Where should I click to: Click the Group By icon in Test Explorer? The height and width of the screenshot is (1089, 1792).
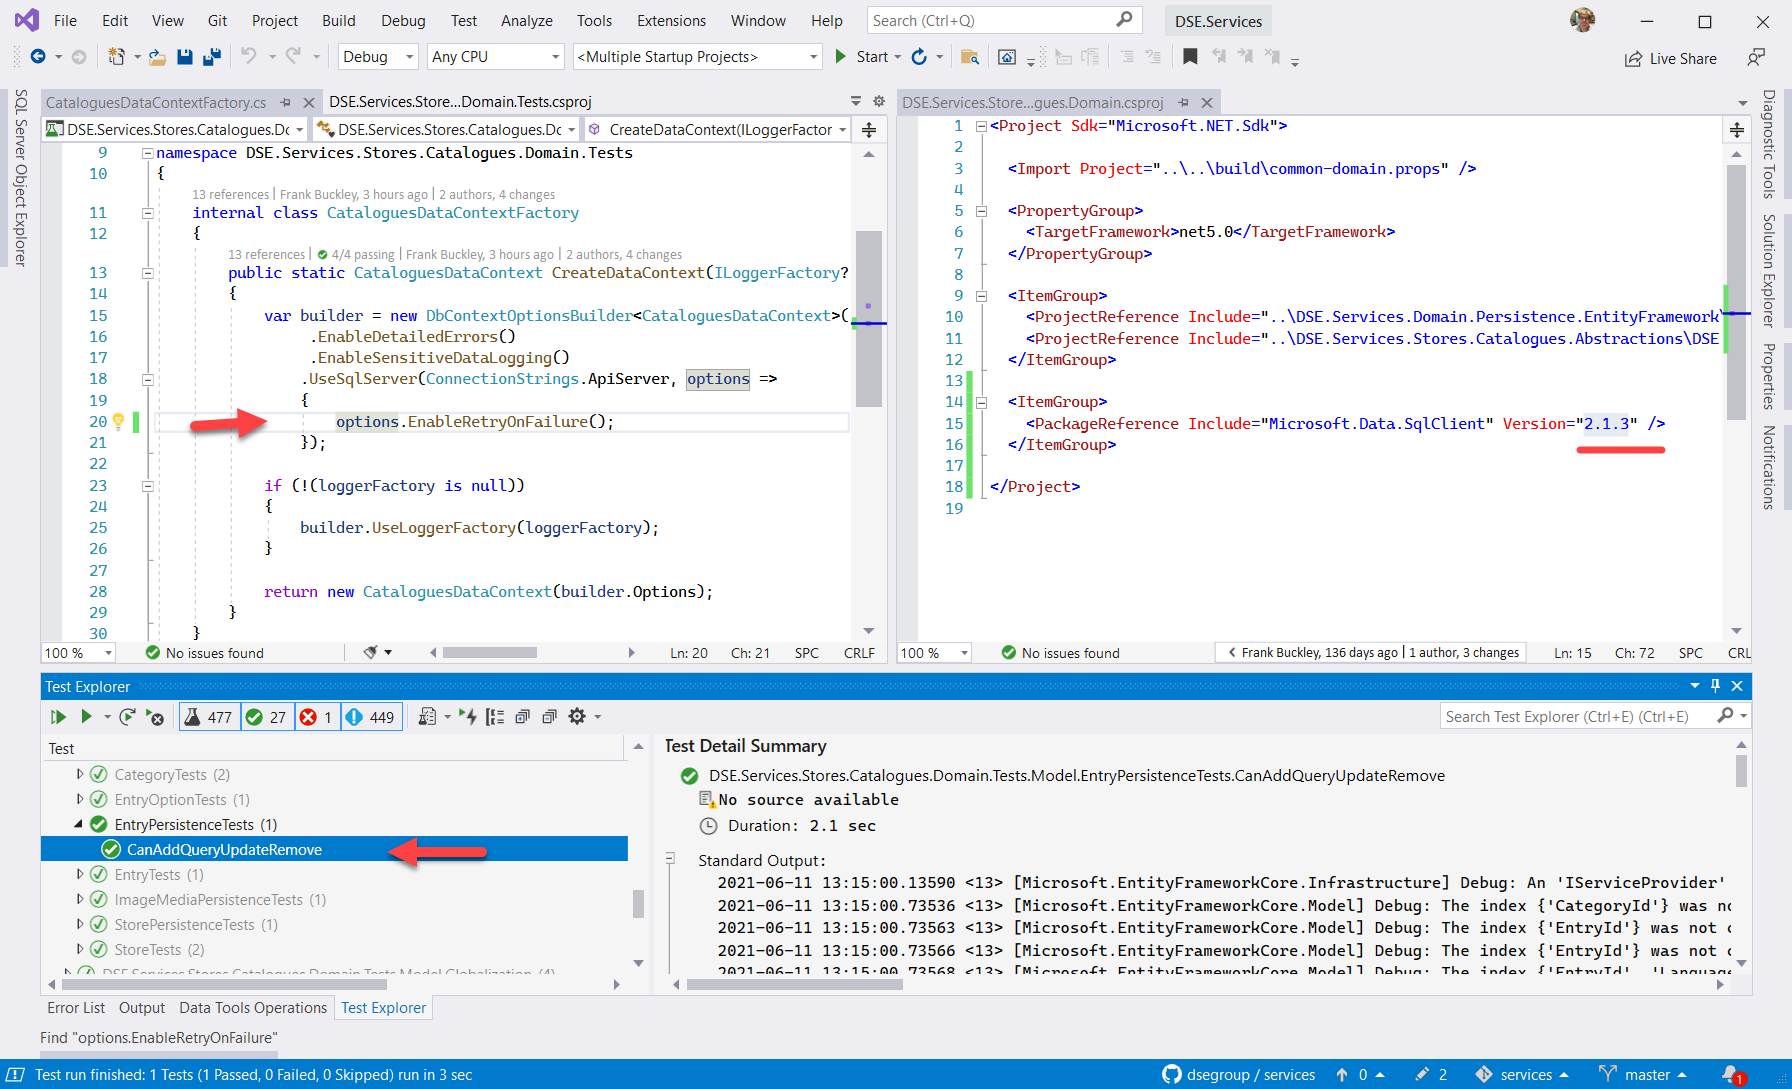[x=495, y=716]
